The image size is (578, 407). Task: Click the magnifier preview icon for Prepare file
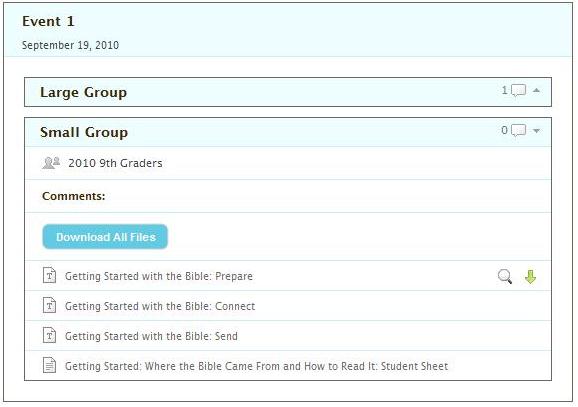505,276
